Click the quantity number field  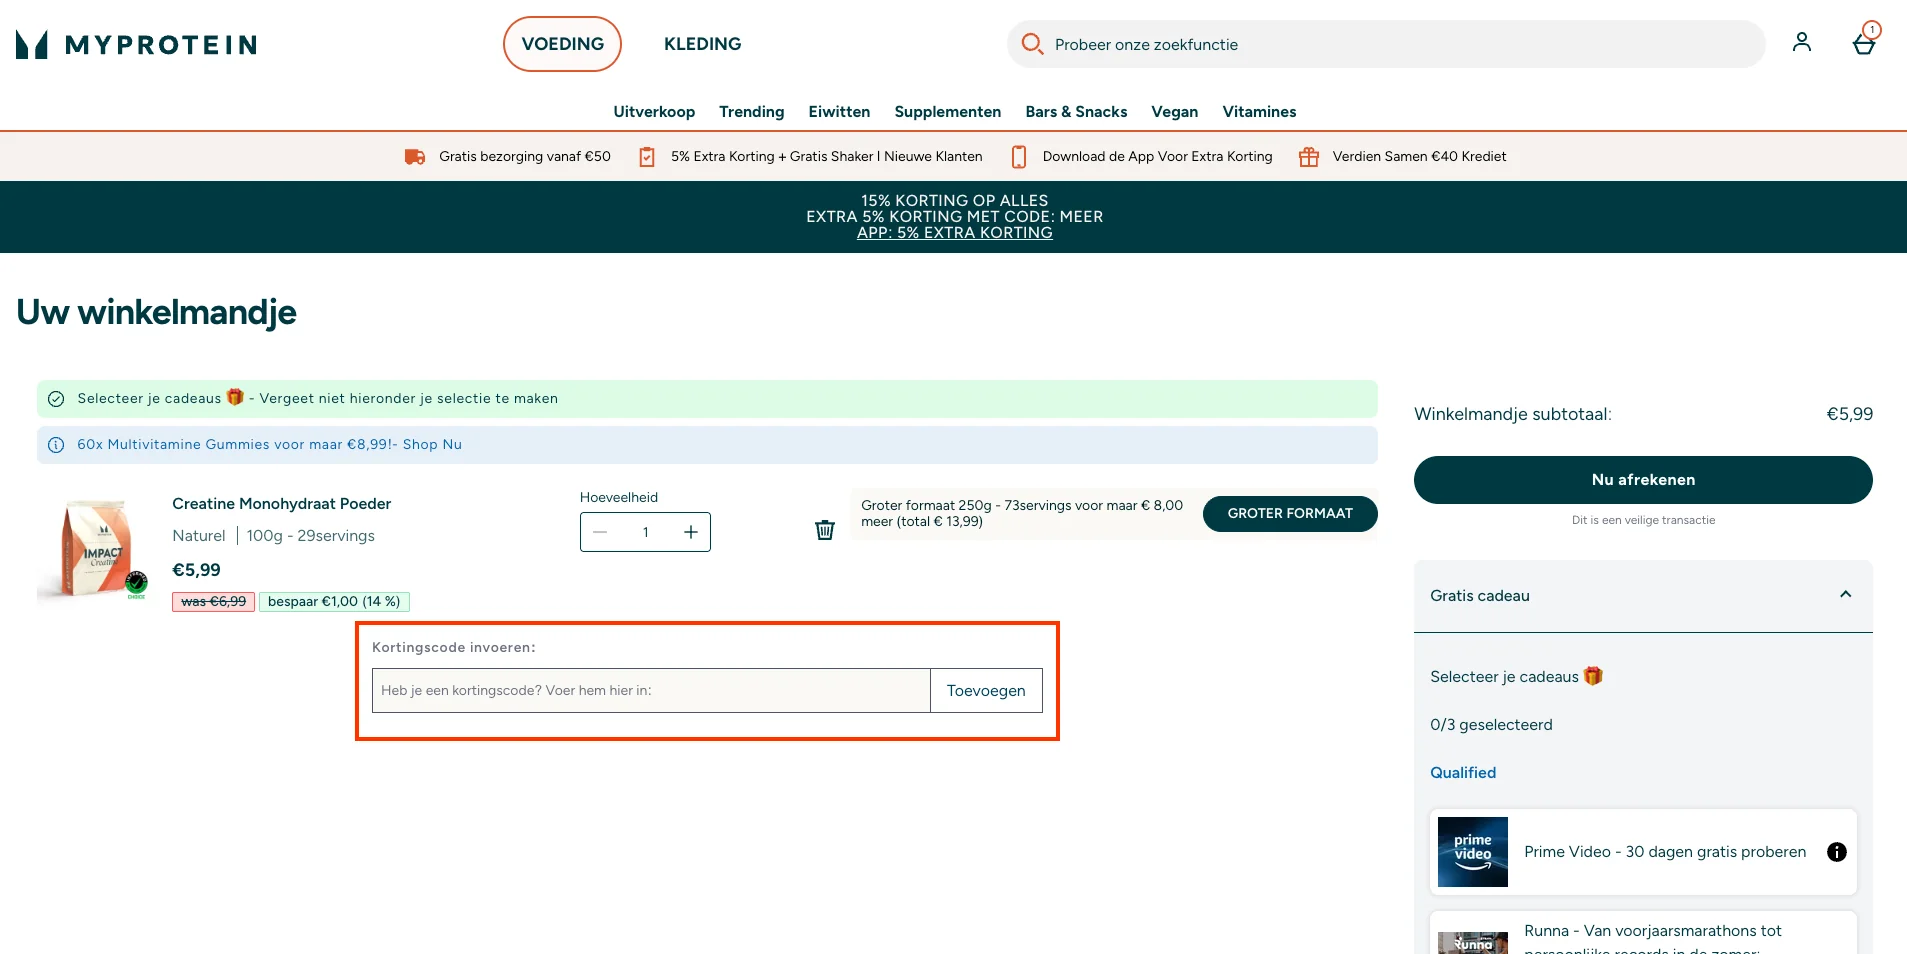click(646, 532)
